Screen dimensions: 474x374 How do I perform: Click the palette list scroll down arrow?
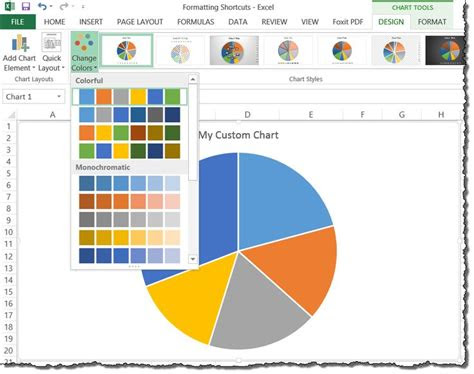pos(193,259)
